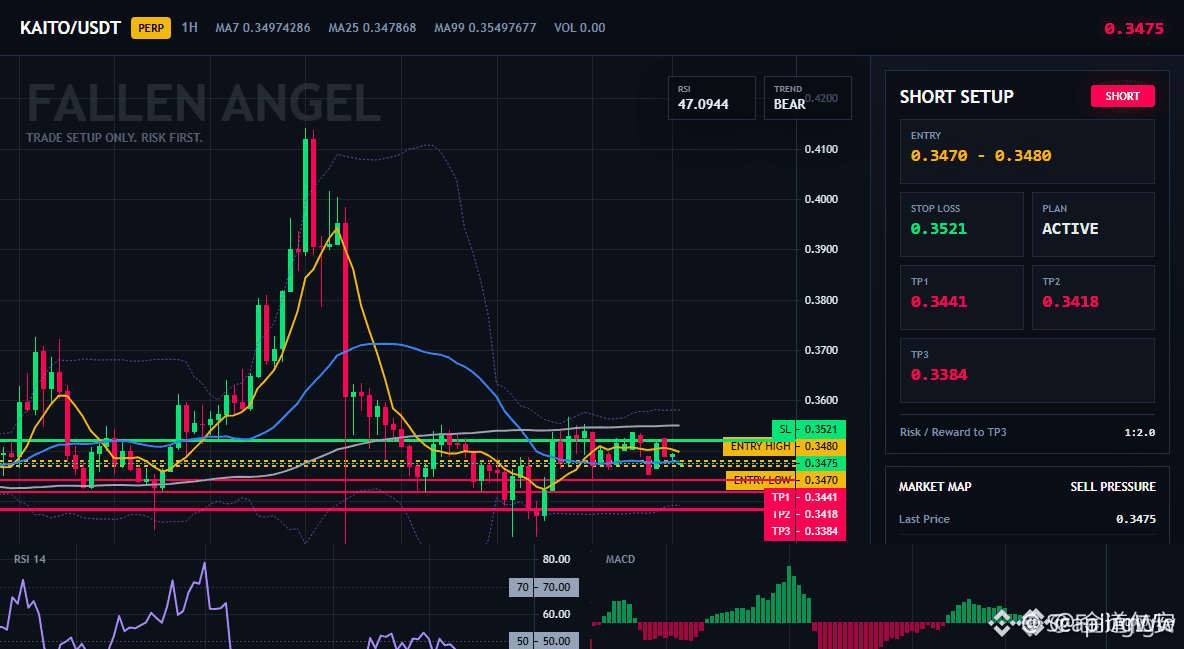Click the MACD panel label

(x=620, y=559)
